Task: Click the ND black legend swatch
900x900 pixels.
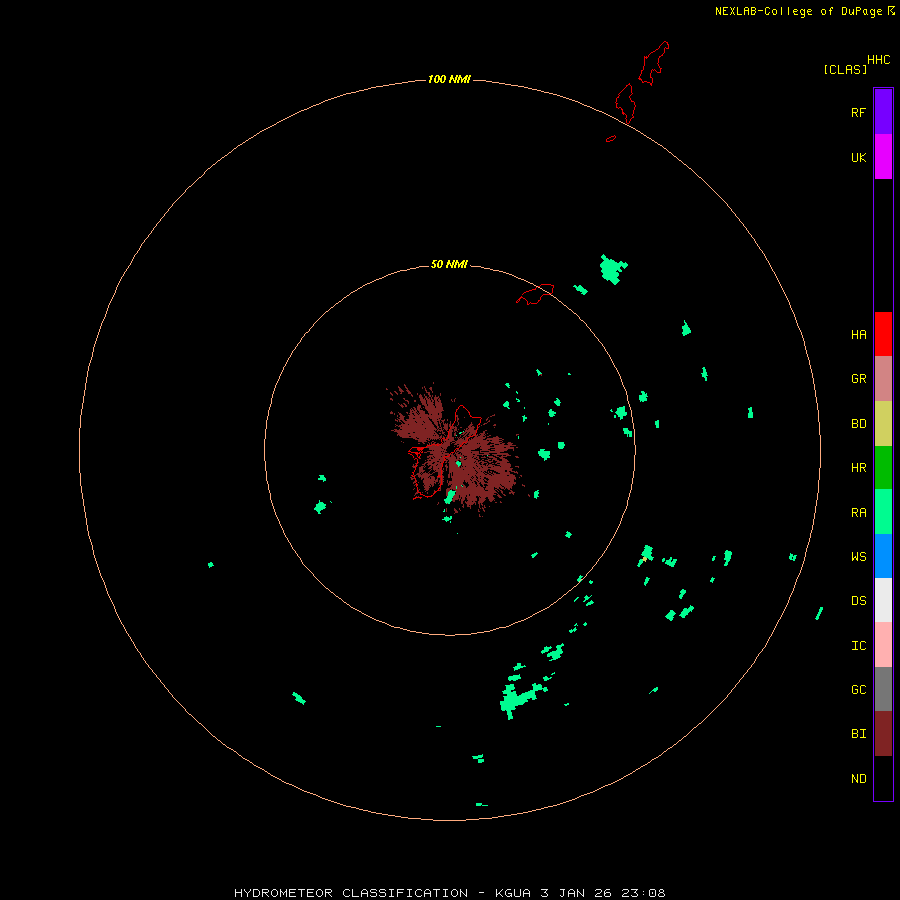Action: pyautogui.click(x=883, y=778)
